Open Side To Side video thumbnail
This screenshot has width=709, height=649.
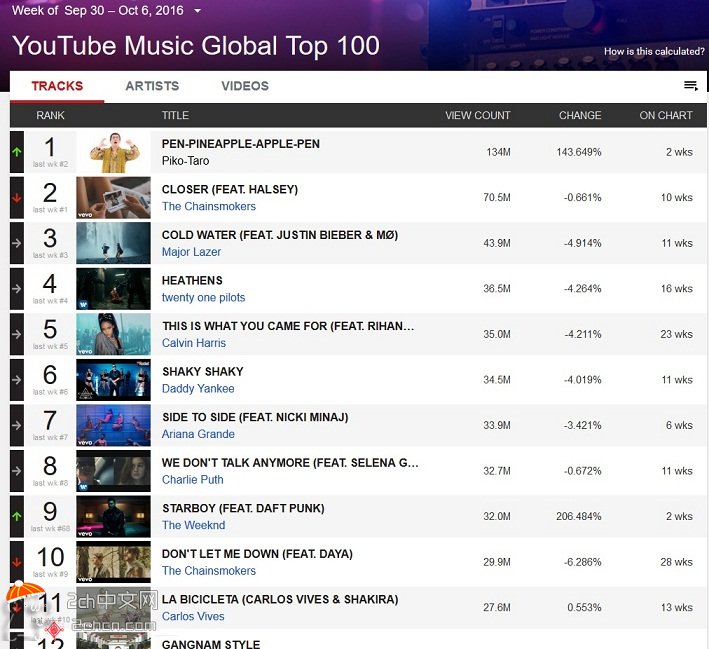click(113, 425)
